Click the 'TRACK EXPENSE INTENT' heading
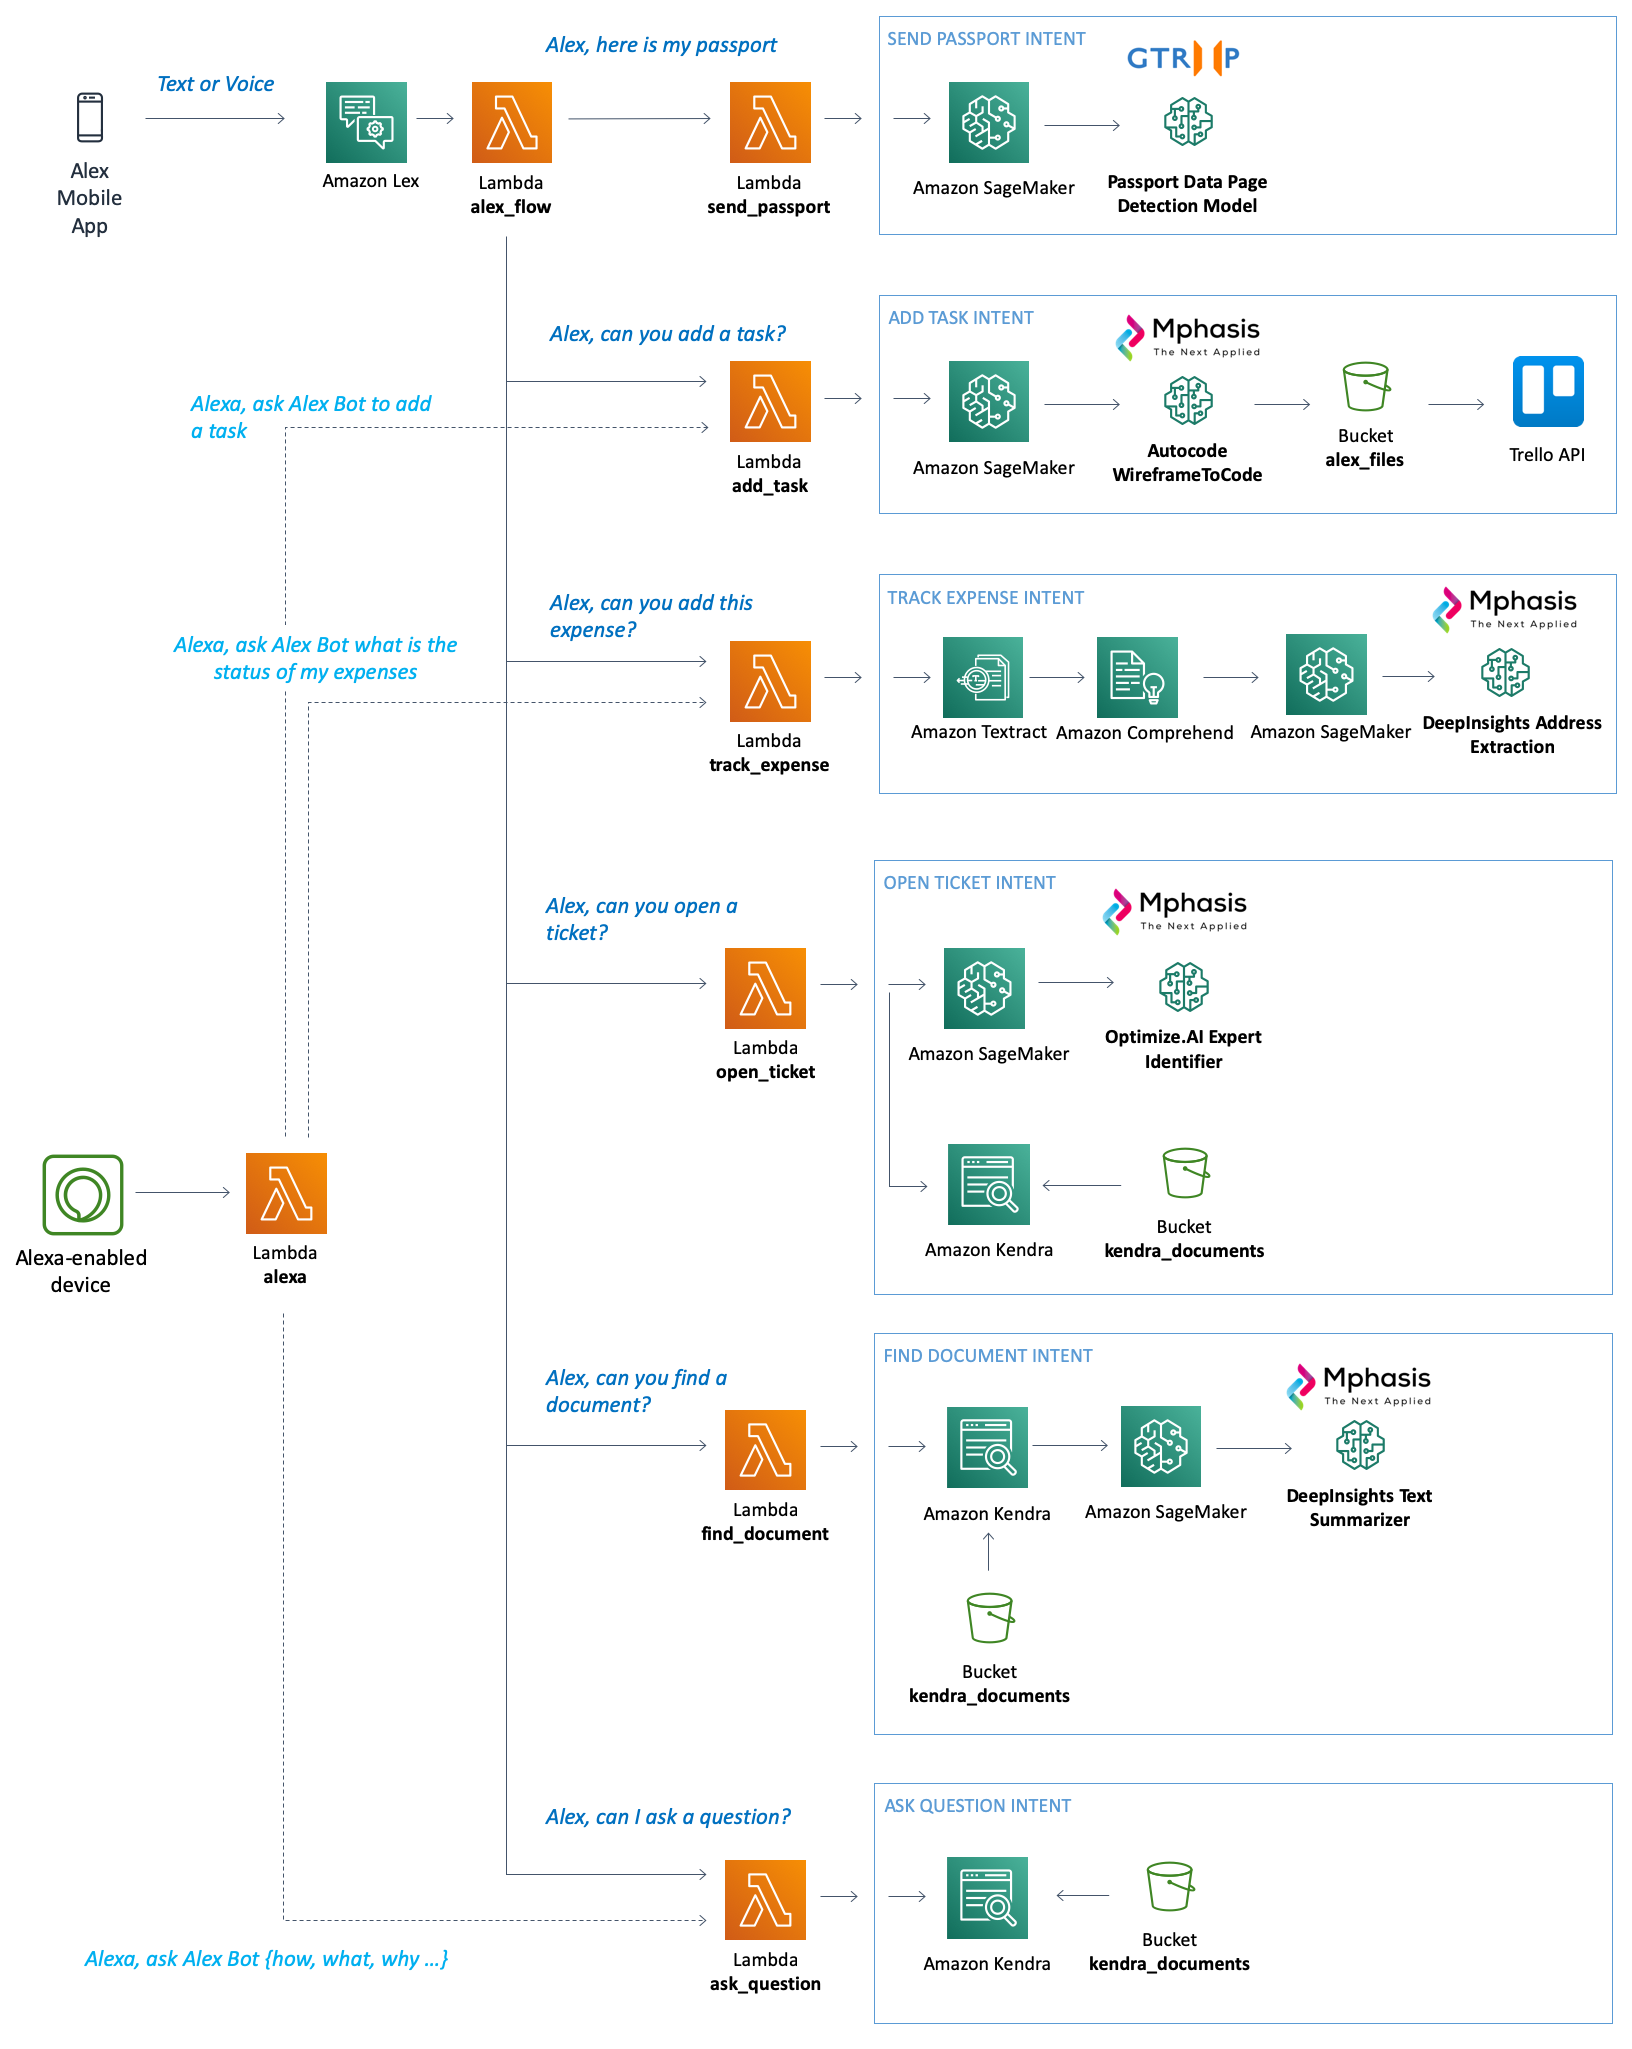Image resolution: width=1632 pixels, height=2049 pixels. (985, 598)
